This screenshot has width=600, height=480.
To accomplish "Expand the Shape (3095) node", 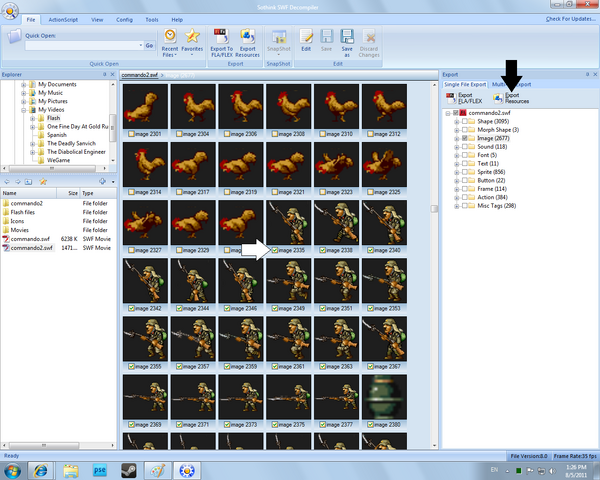I will pyautogui.click(x=457, y=122).
